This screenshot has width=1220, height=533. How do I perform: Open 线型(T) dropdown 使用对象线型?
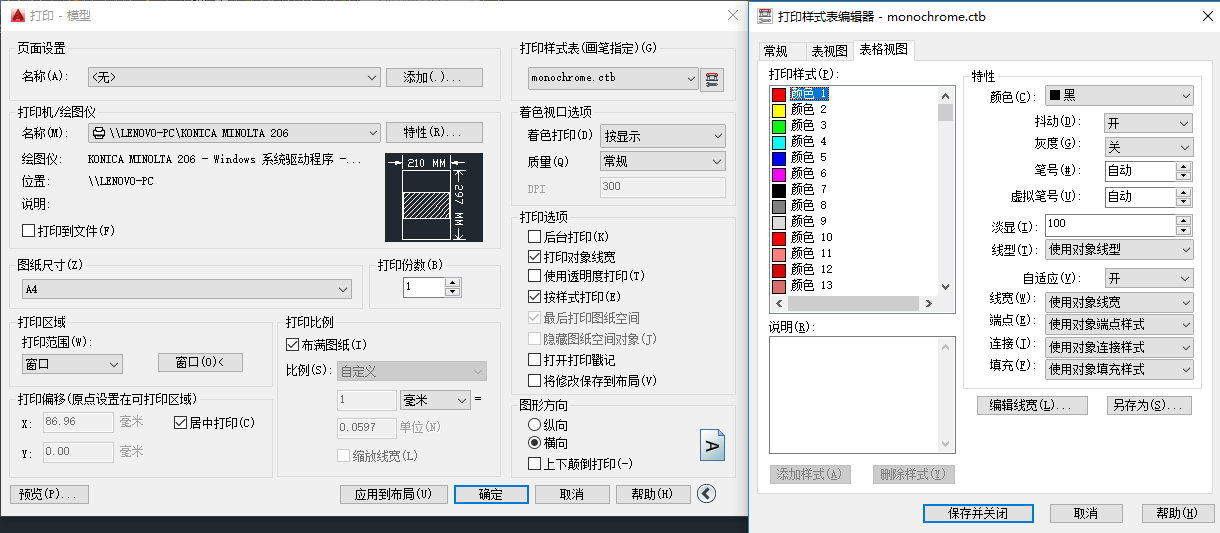[1119, 250]
